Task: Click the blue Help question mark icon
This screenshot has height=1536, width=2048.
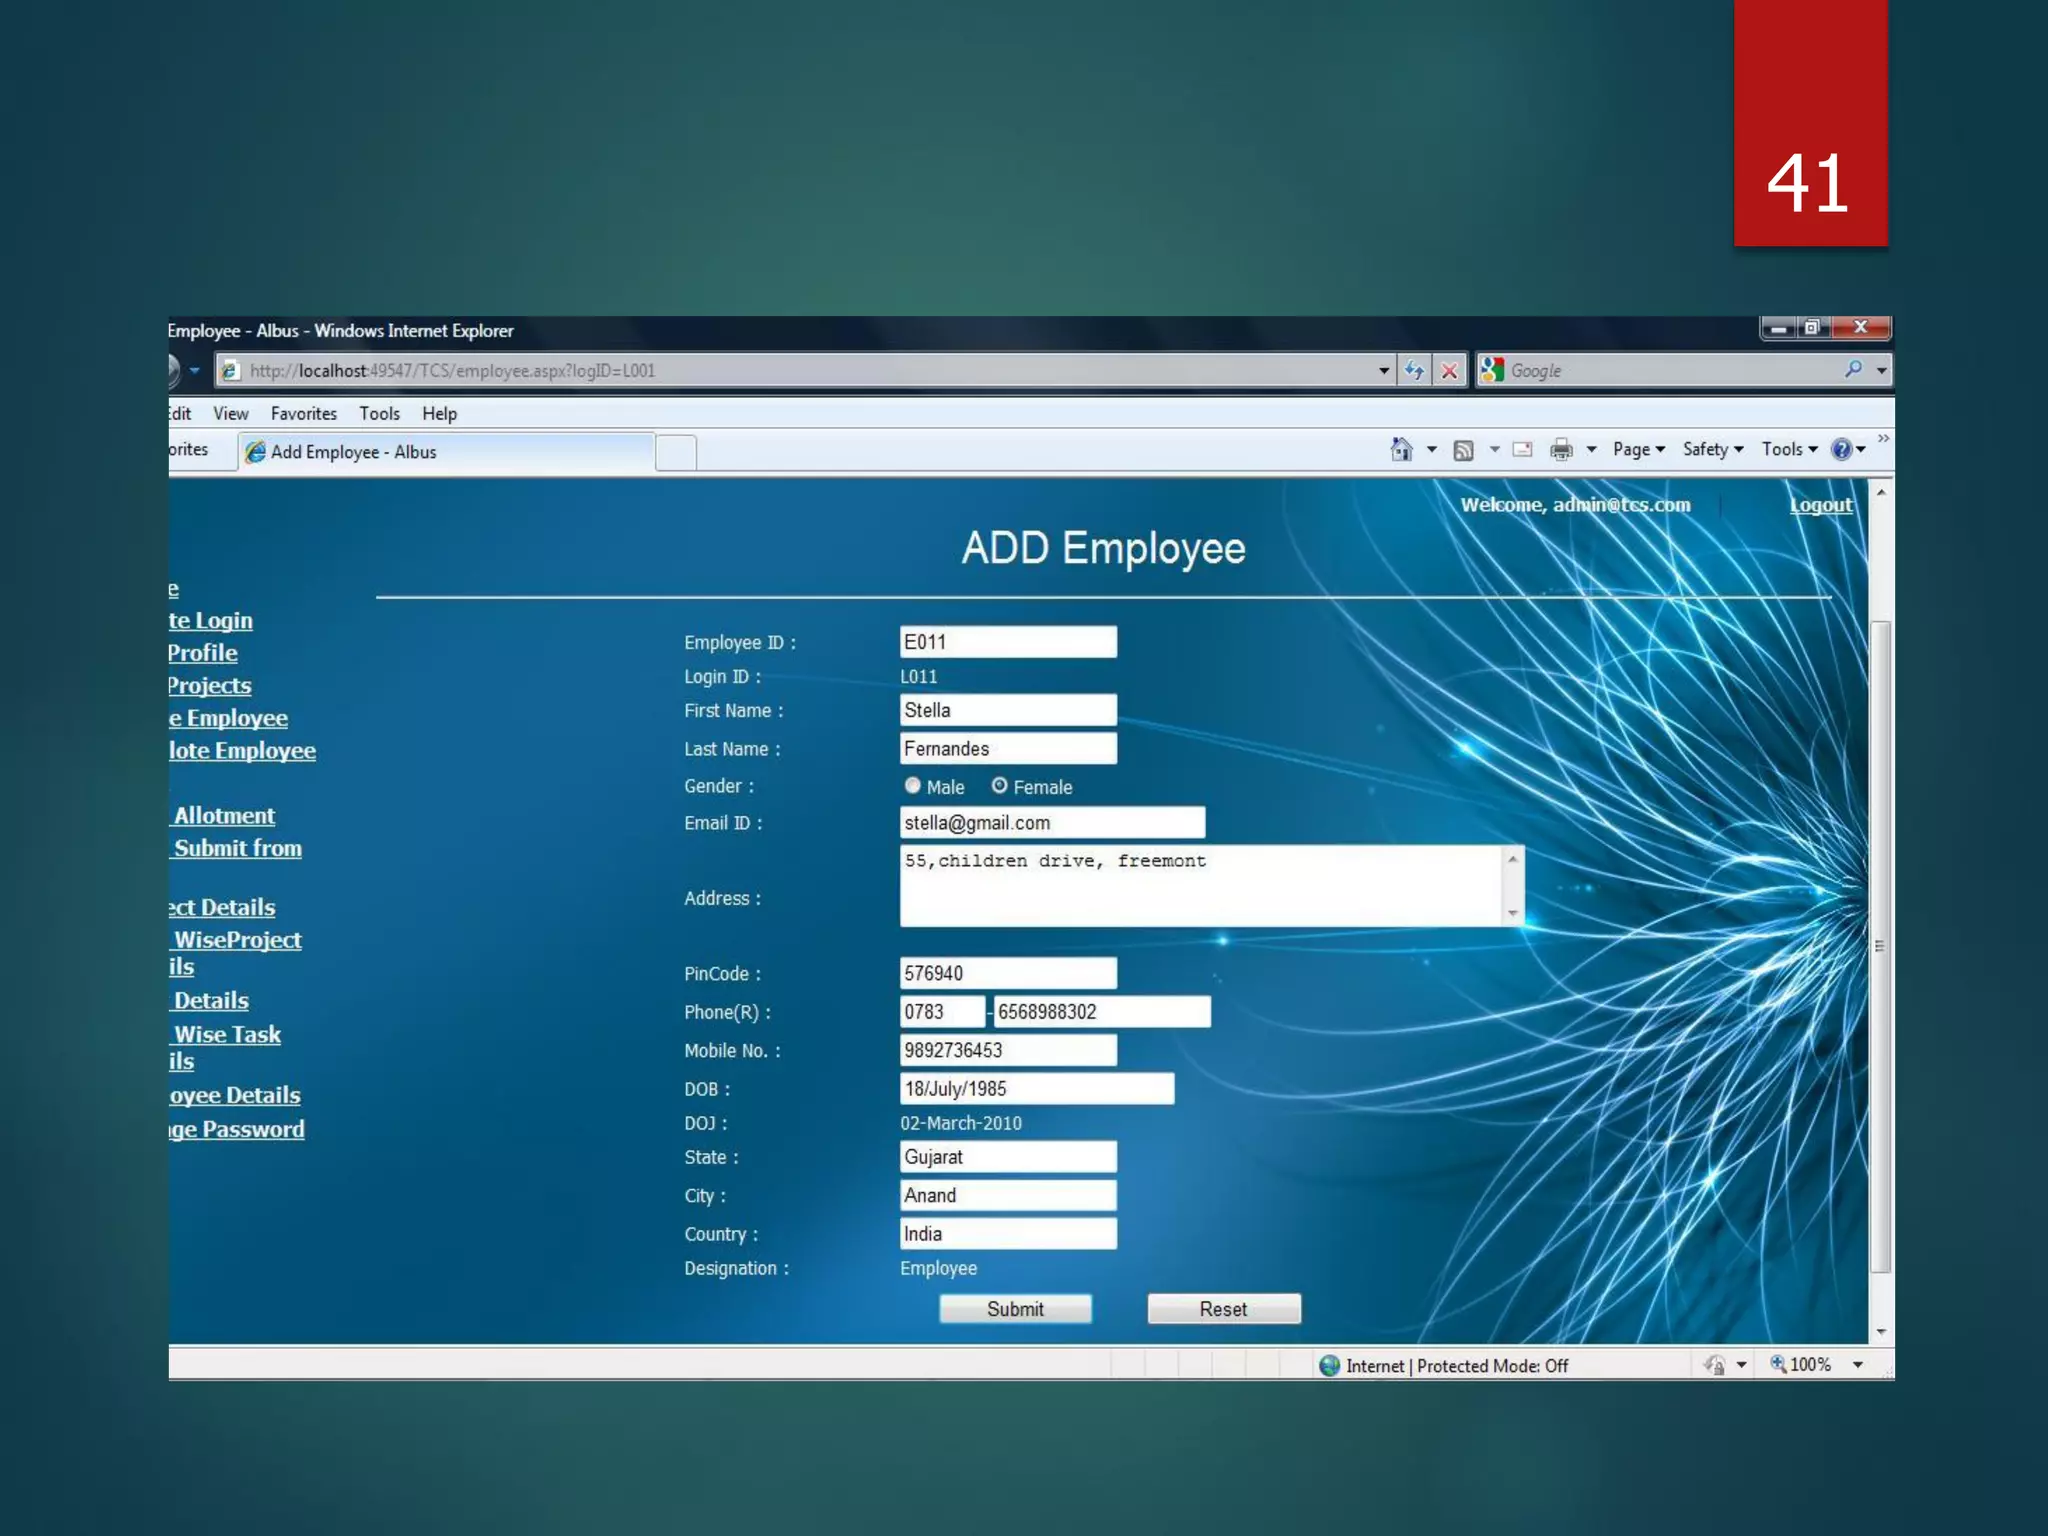Action: (1841, 450)
